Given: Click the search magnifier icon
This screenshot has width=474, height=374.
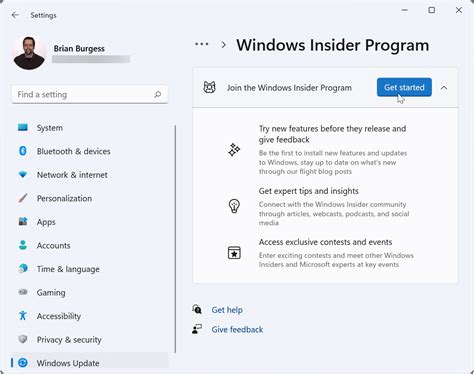Looking at the screenshot, I should coord(158,95).
